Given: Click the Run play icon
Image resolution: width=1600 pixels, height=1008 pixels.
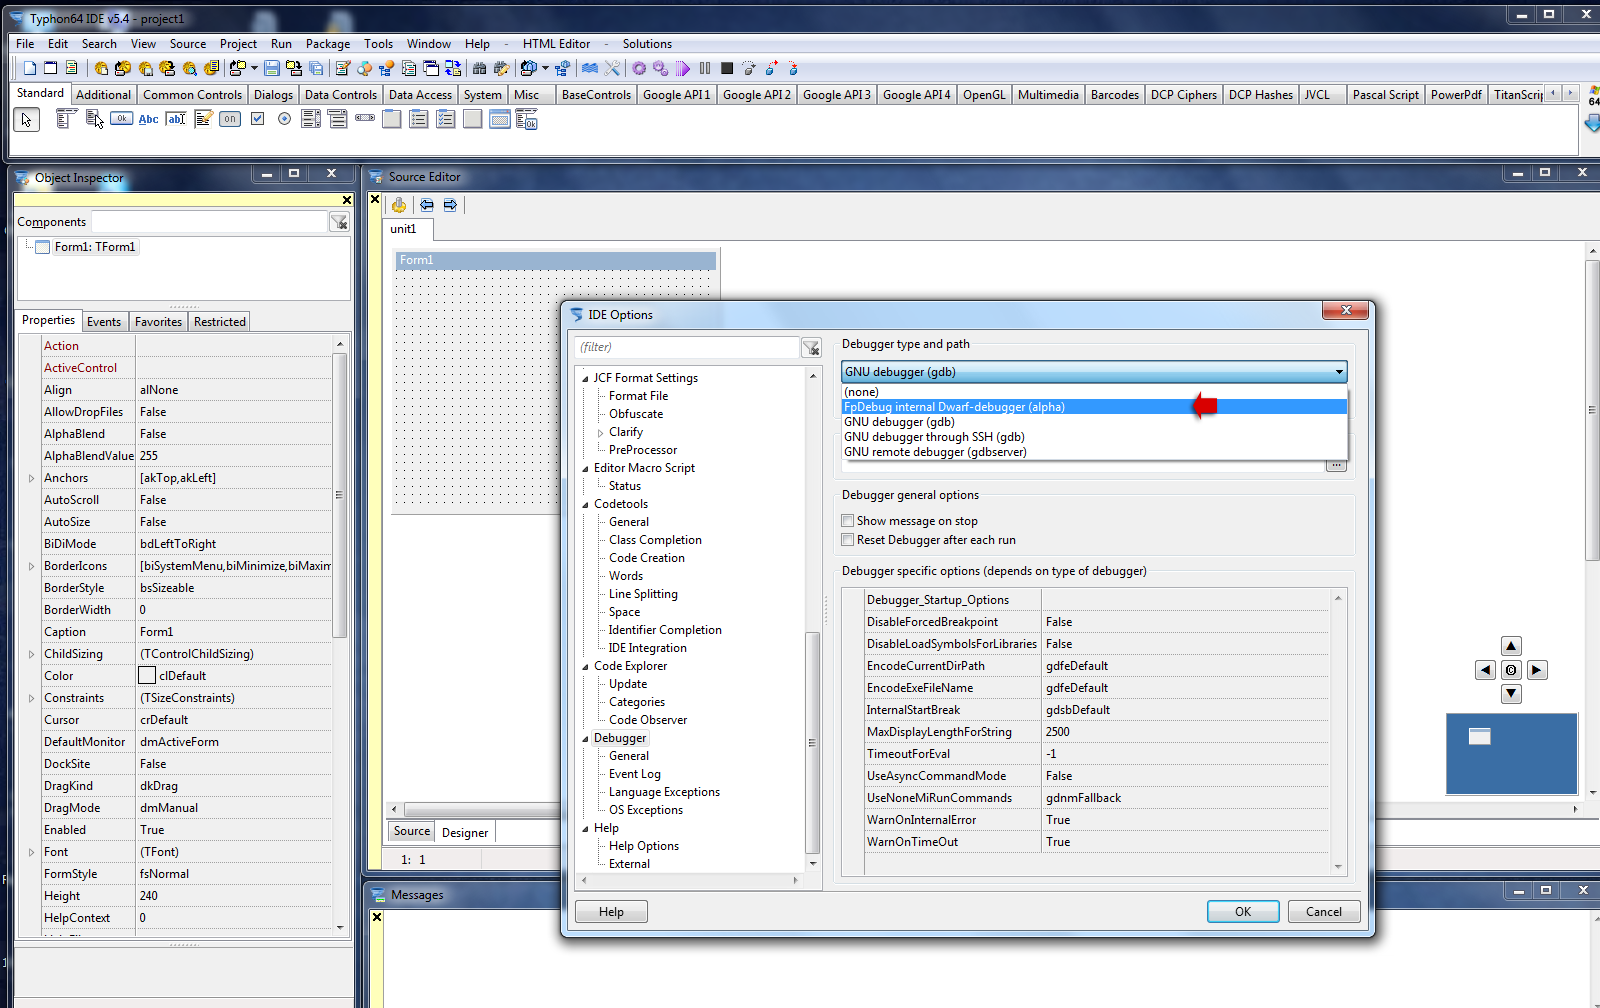Looking at the screenshot, I should pyautogui.click(x=683, y=68).
